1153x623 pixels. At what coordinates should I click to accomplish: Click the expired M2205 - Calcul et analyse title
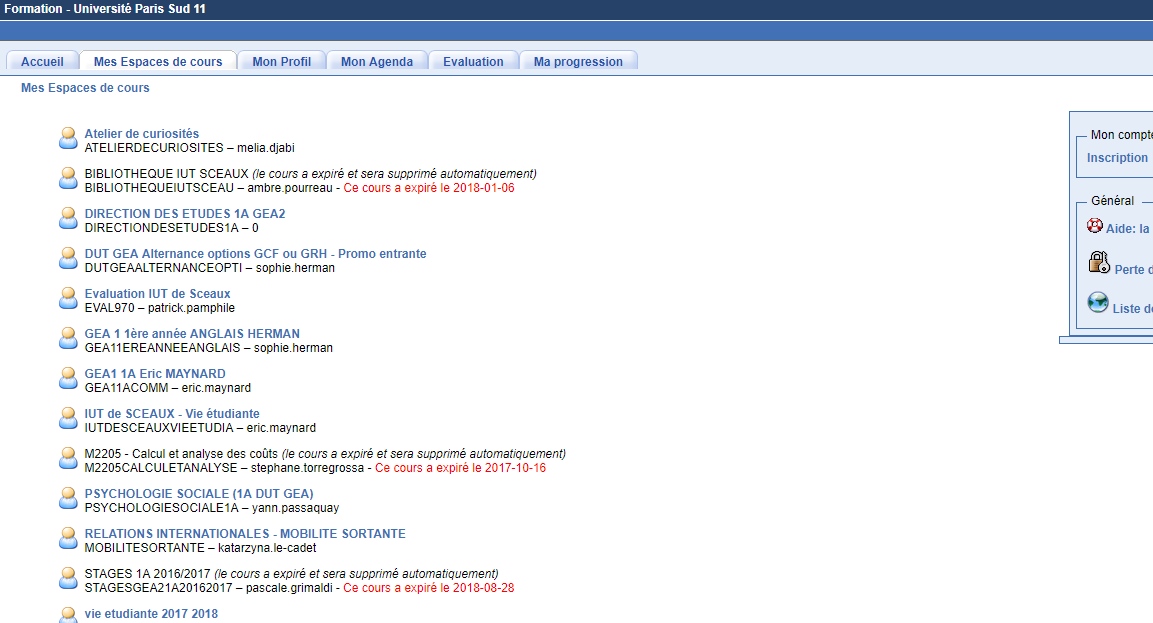181,455
